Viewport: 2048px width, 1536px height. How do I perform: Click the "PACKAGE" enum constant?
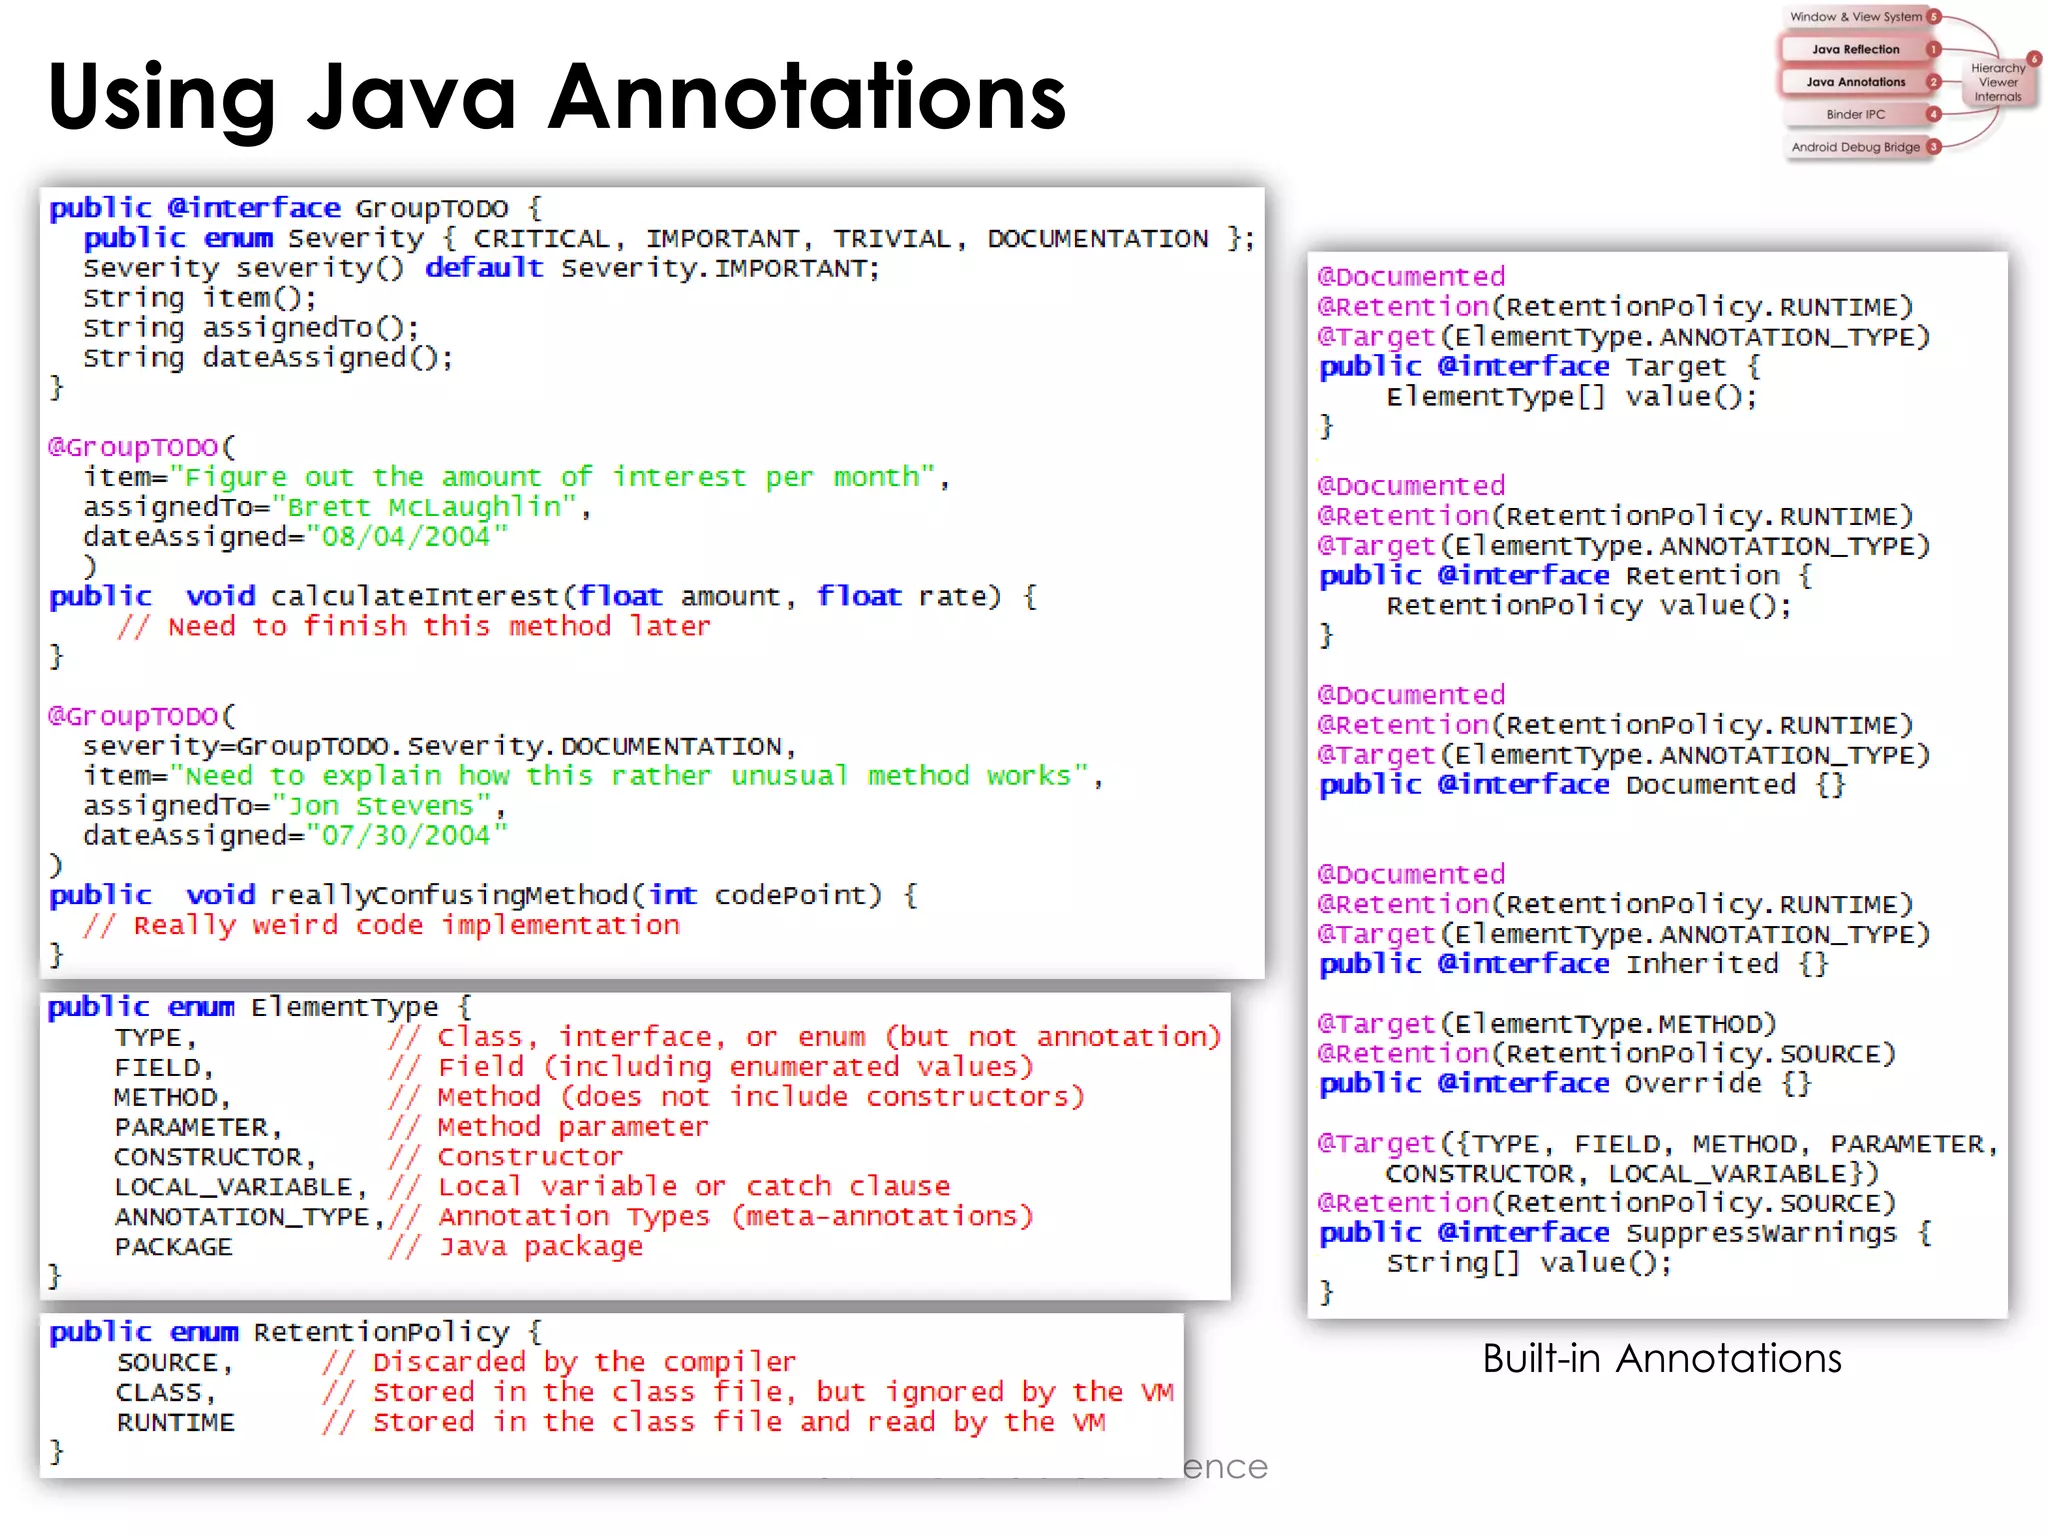(x=173, y=1247)
